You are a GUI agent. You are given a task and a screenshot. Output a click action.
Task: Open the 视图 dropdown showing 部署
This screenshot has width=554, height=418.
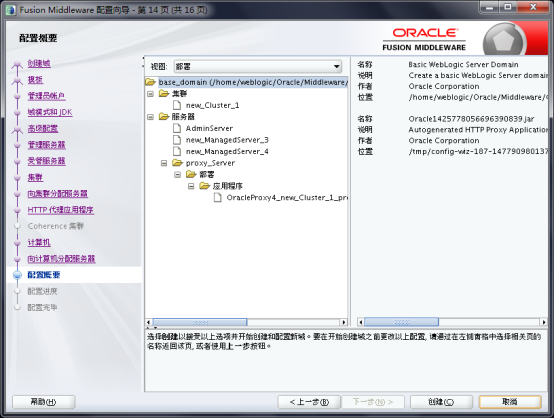(258, 66)
